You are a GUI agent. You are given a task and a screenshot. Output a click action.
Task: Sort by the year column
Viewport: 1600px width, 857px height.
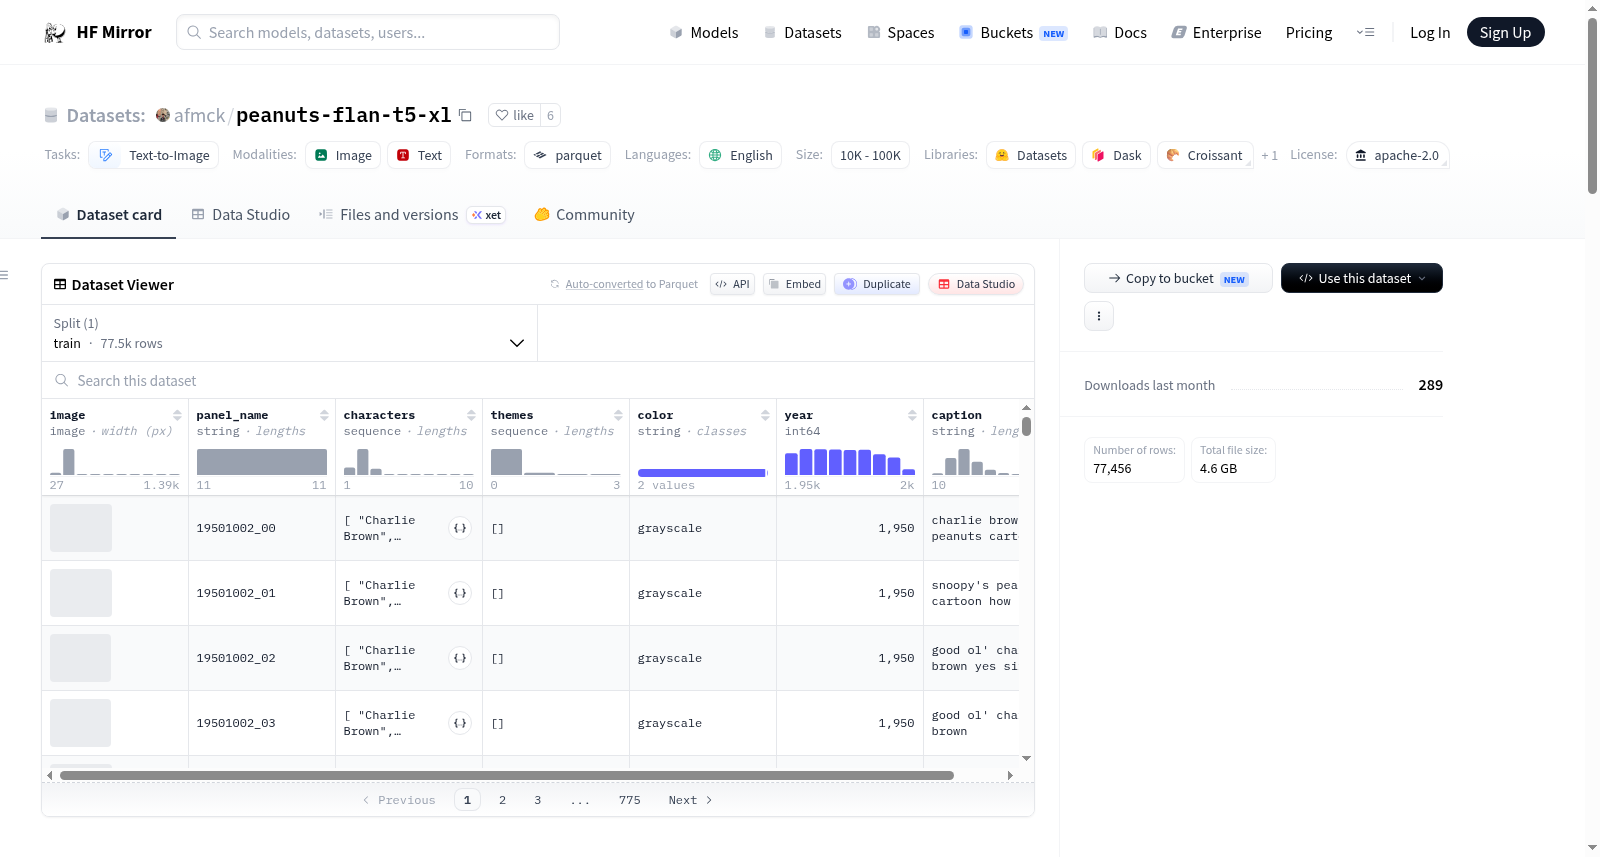[912, 415]
